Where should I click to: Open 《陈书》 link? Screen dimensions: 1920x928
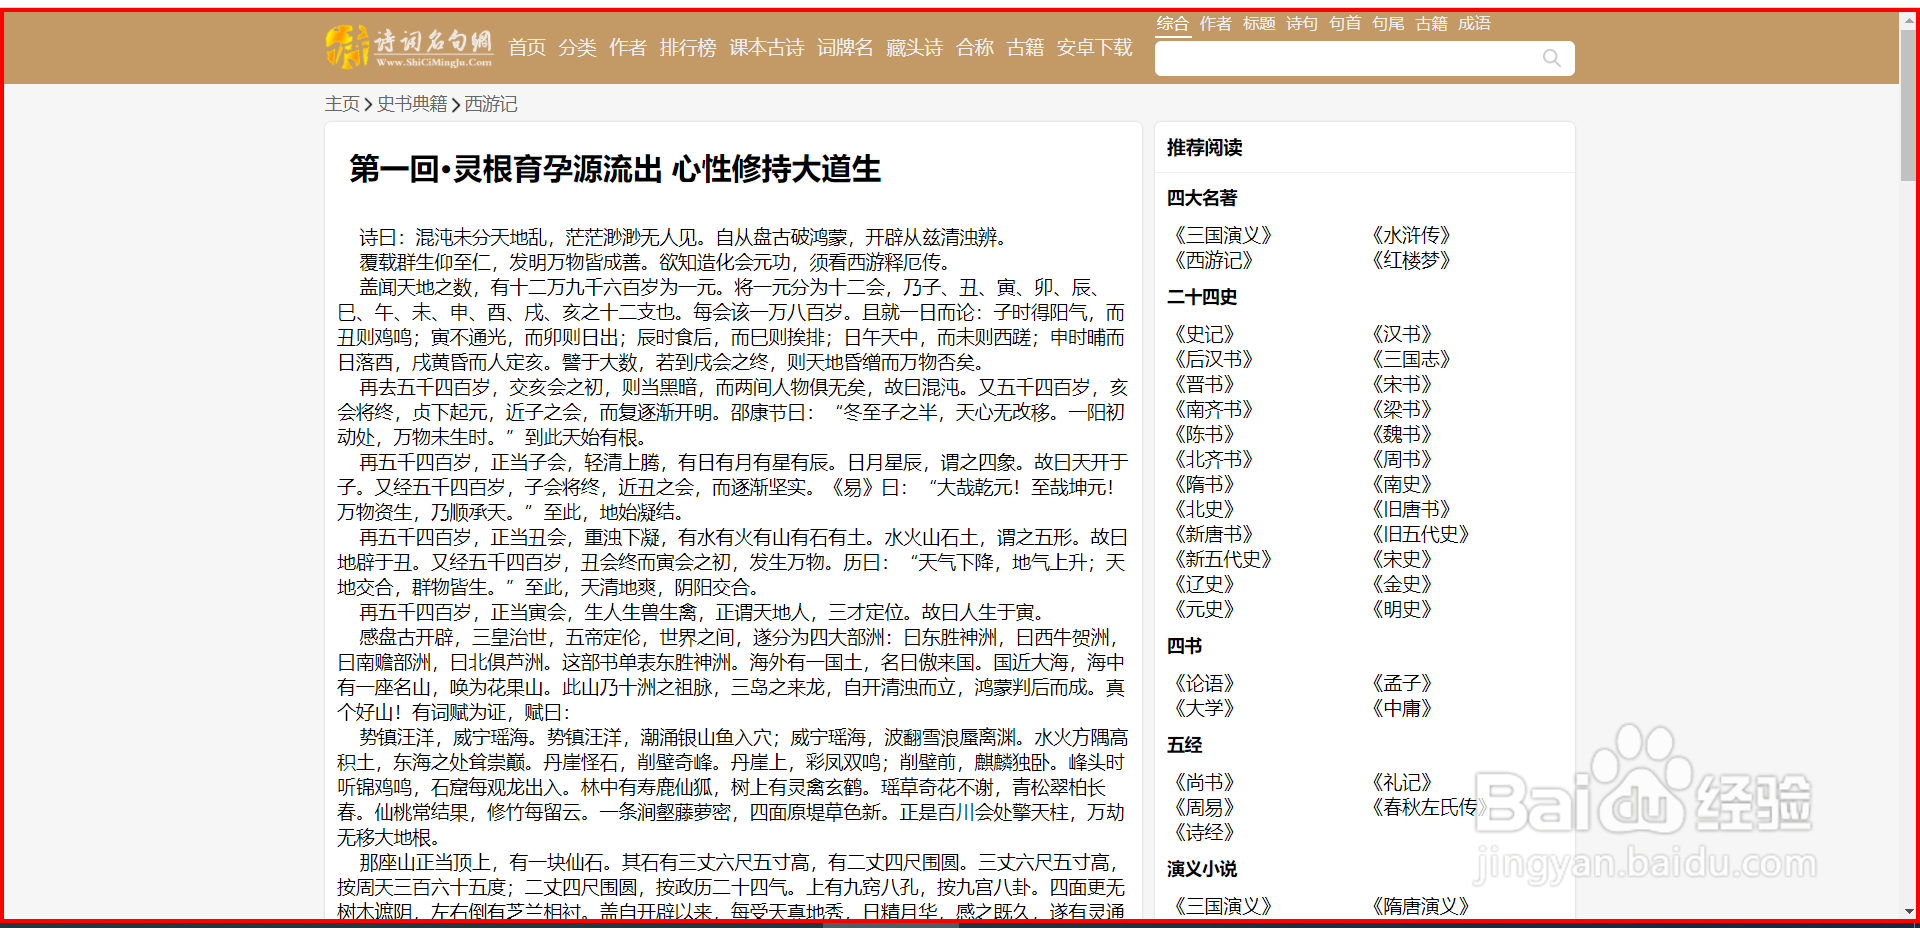tap(1205, 434)
